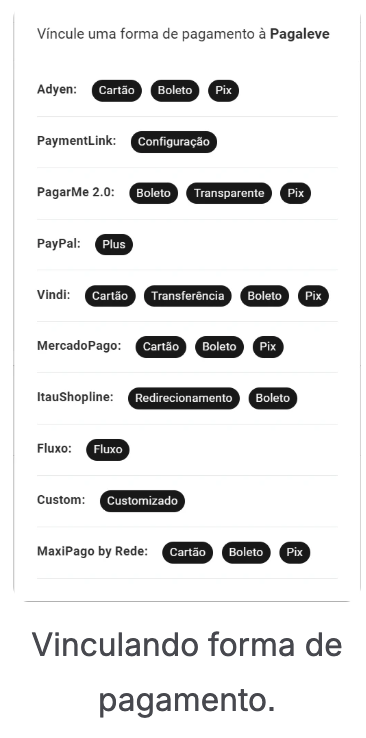The height and width of the screenshot is (738, 366).
Task: Choose Vindi Cartão payment tag
Action: (110, 296)
